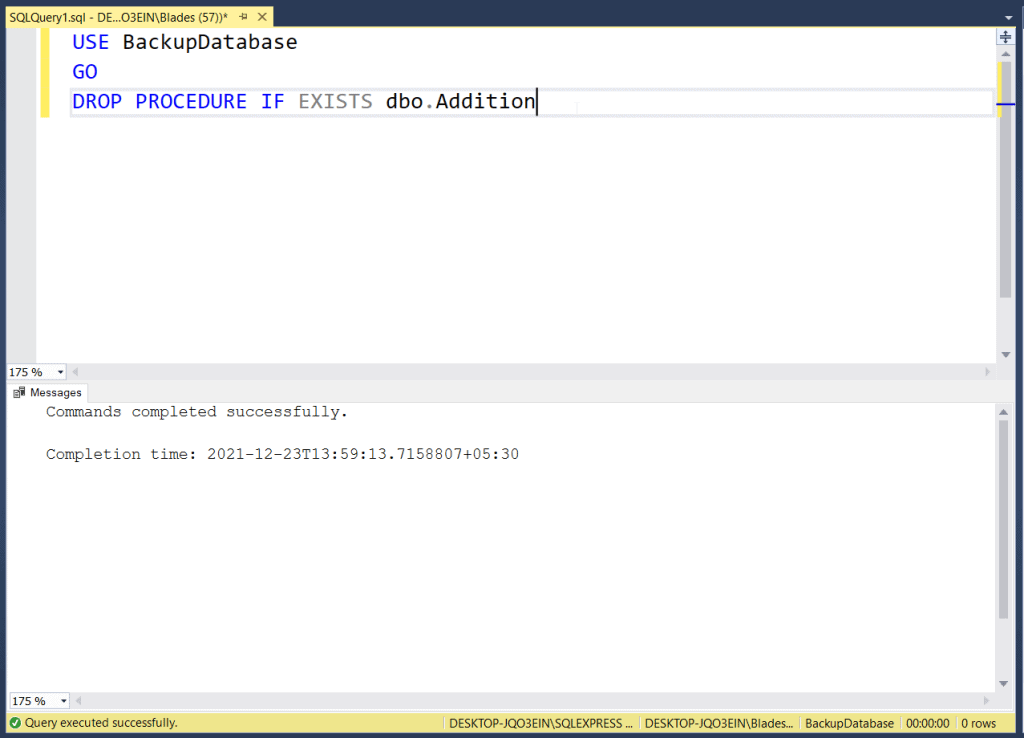
Task: Click the Messages icon on the Messages tab
Action: click(x=18, y=392)
